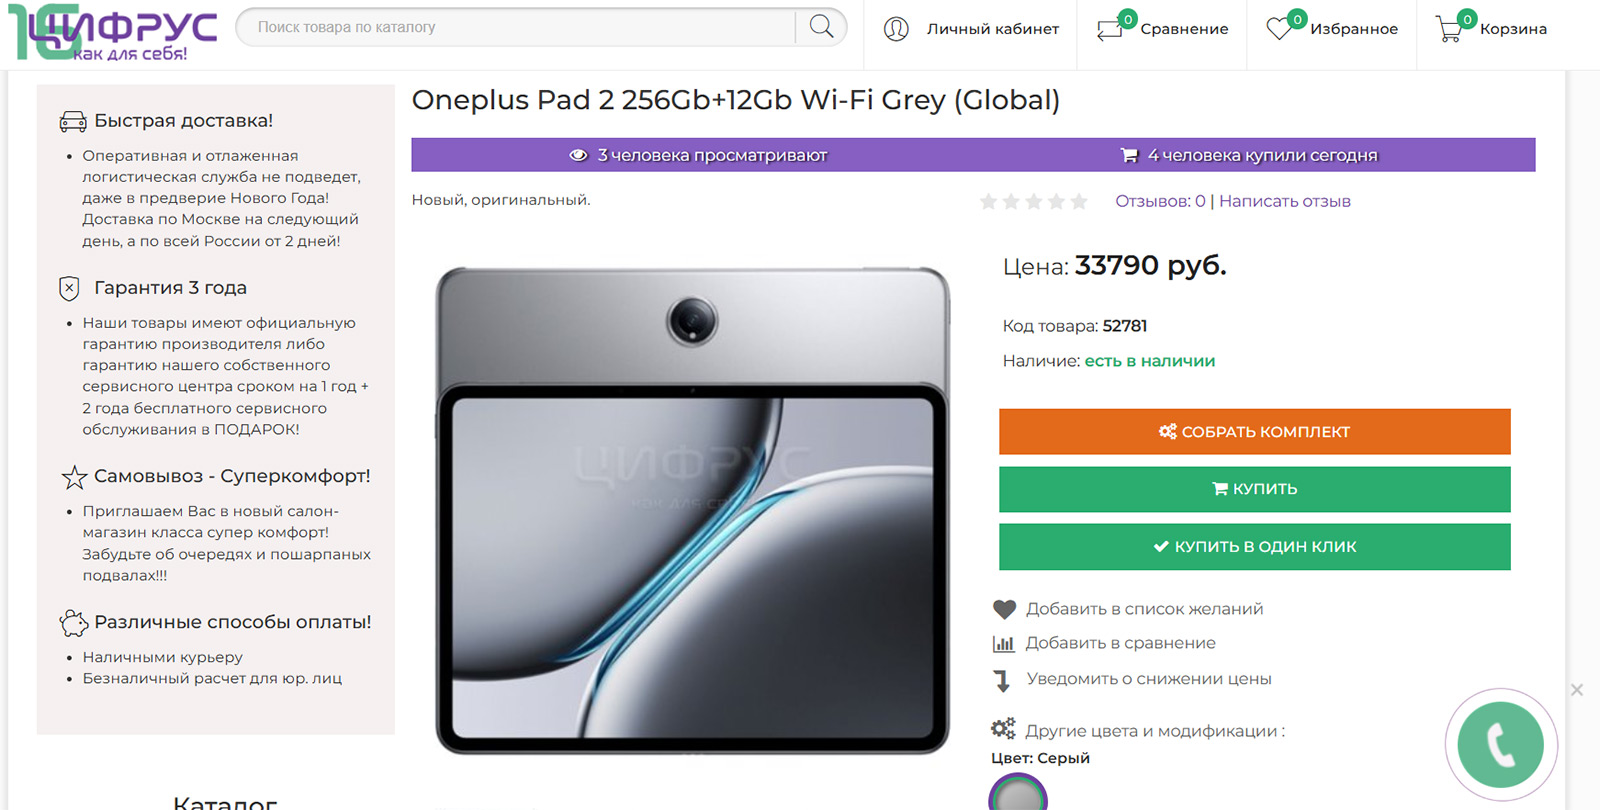Close the callback widget with the X
Viewport: 1600px width, 810px height.
[x=1576, y=690]
